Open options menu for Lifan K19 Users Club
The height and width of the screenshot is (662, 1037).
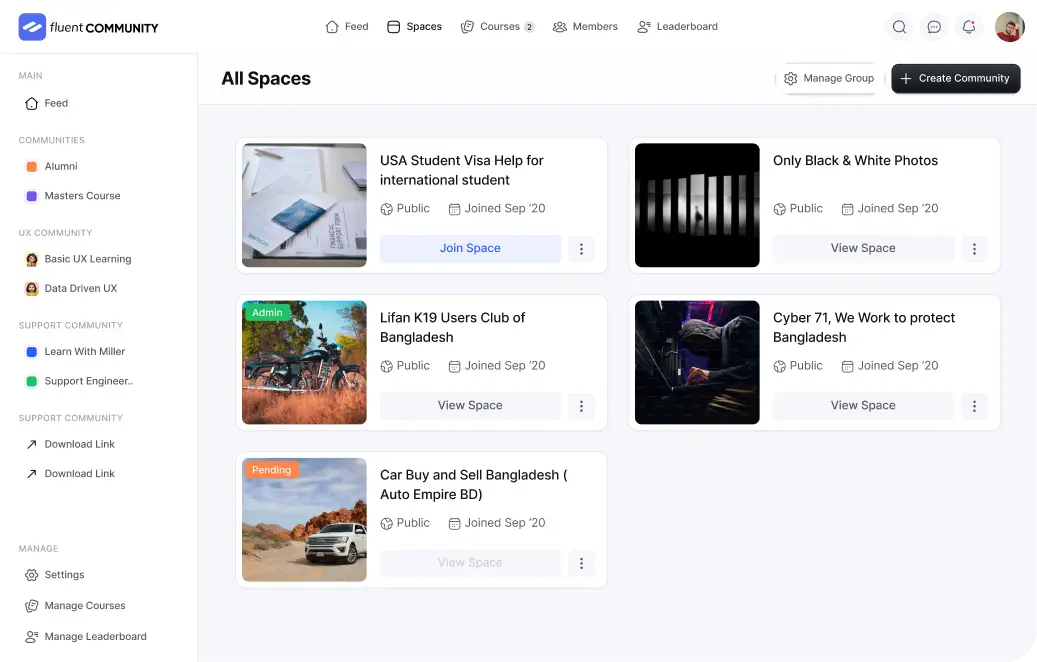(x=581, y=406)
